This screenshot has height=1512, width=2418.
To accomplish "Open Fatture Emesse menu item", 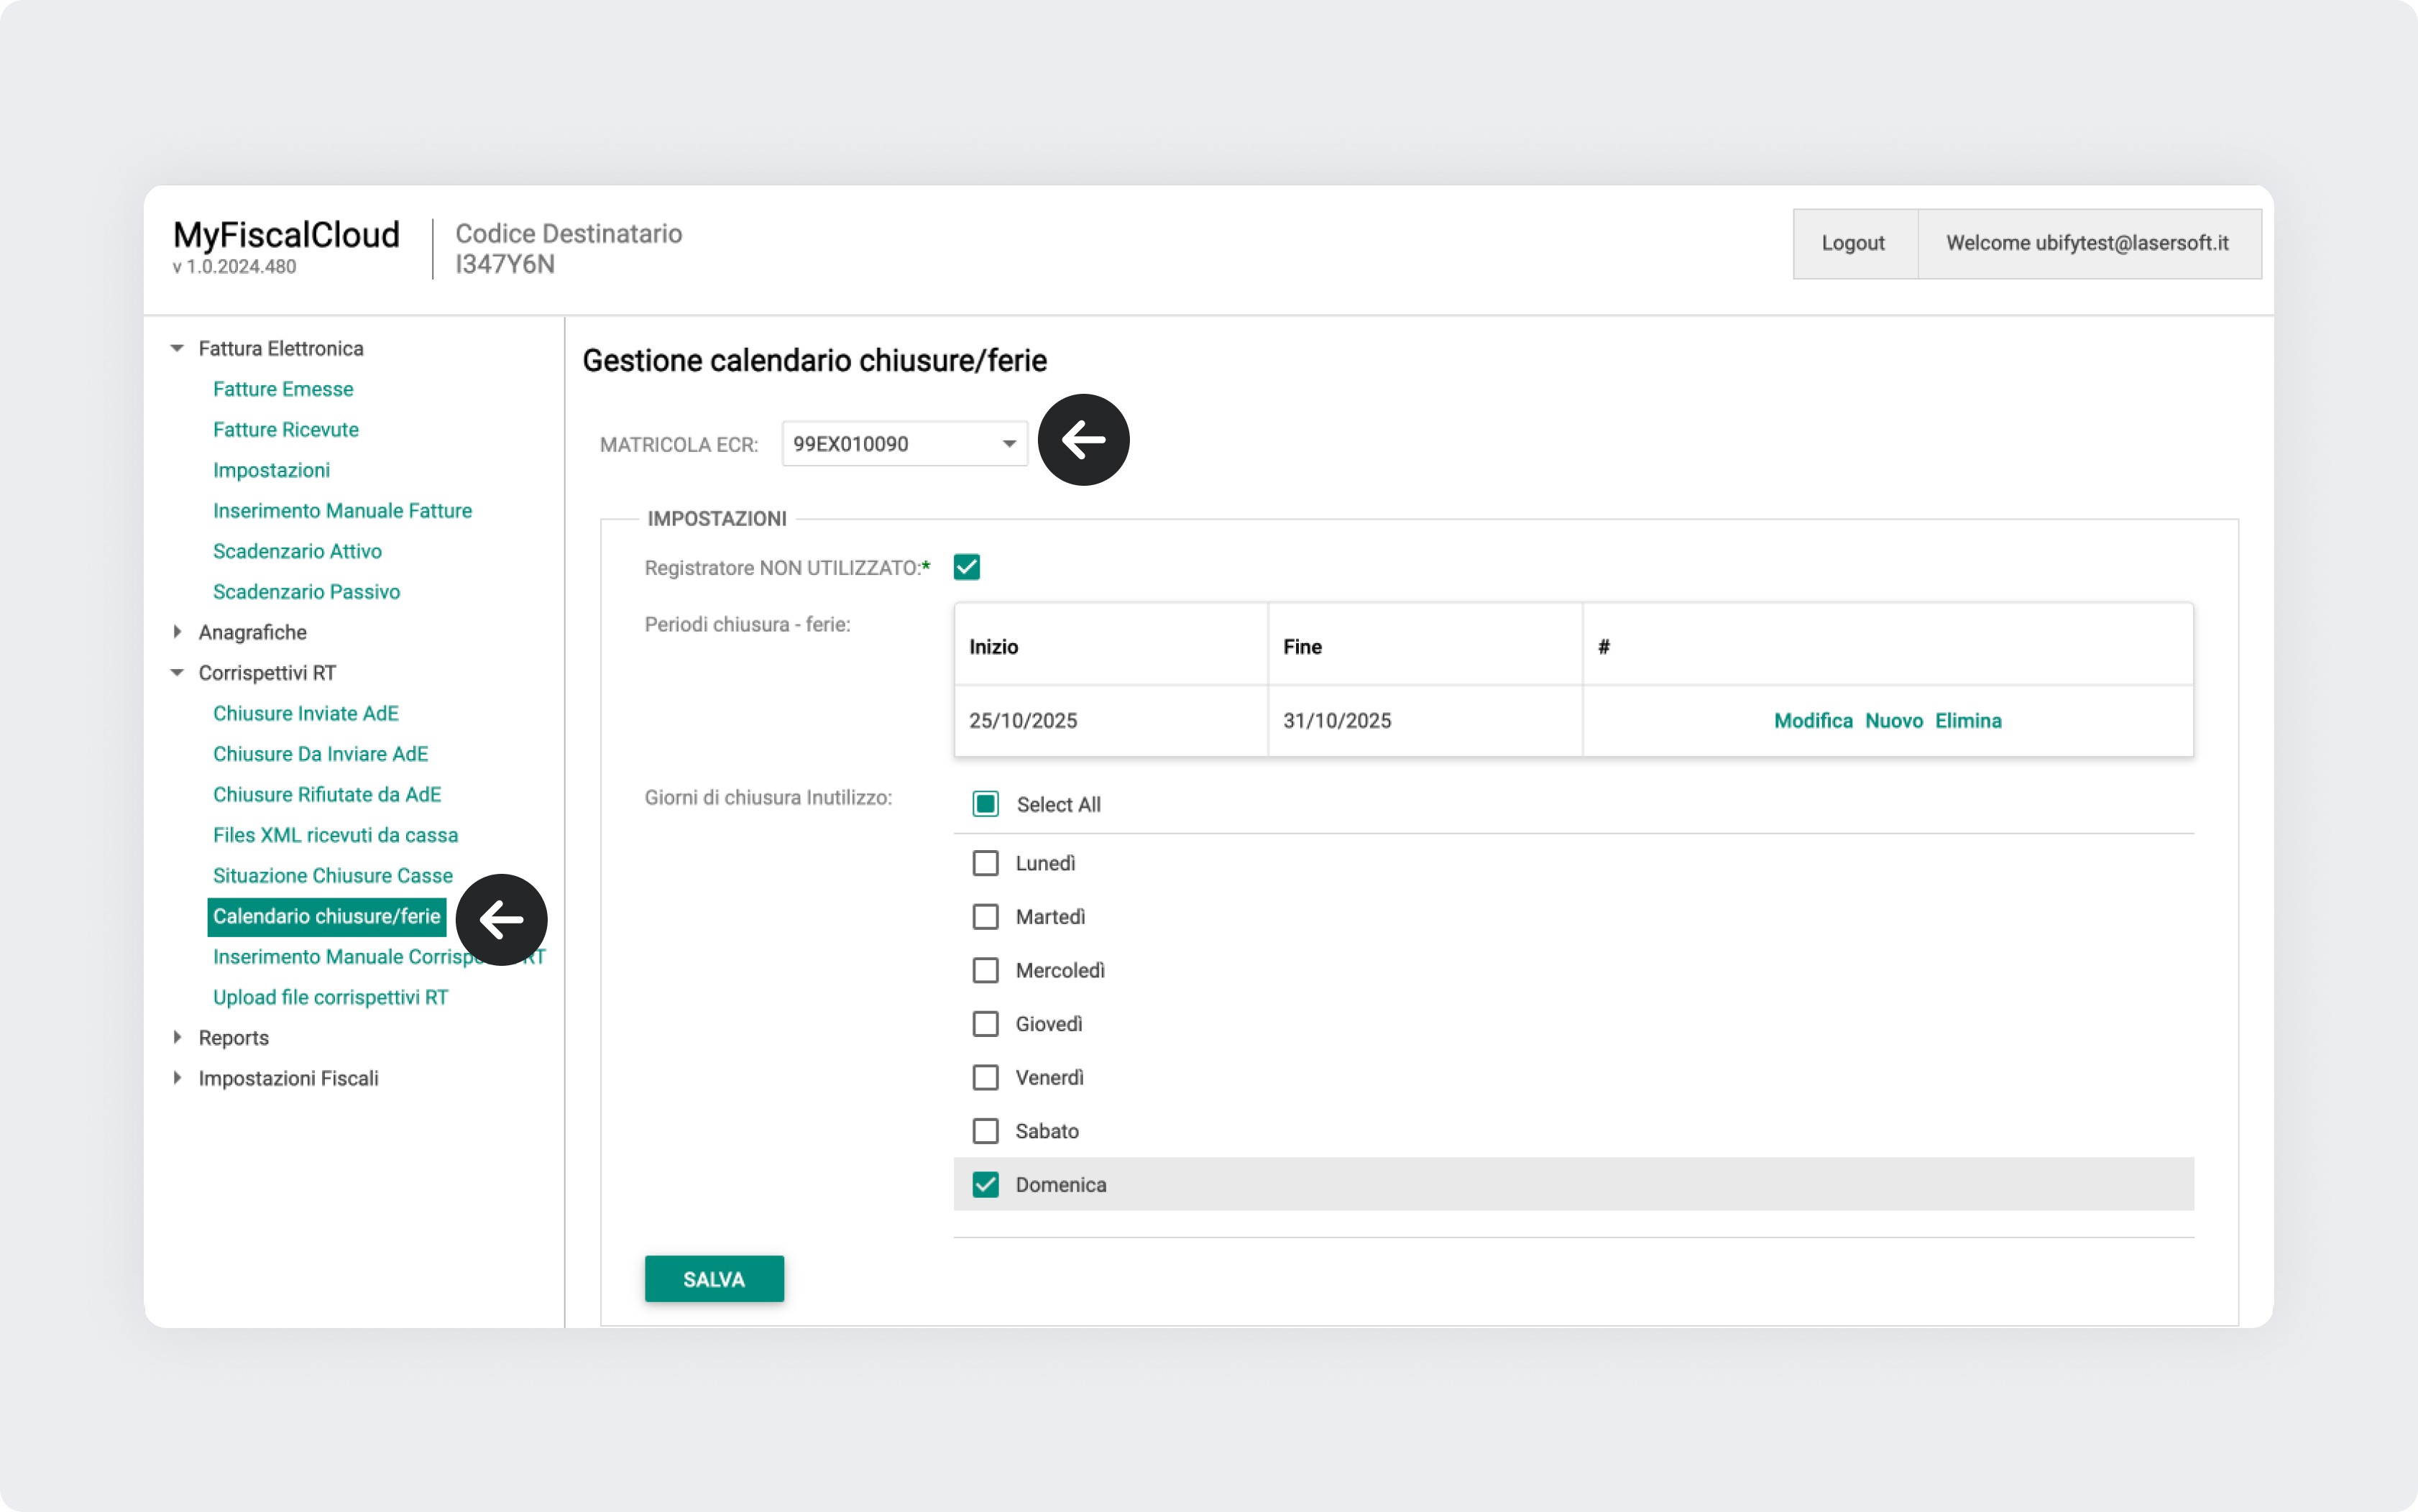I will [283, 389].
